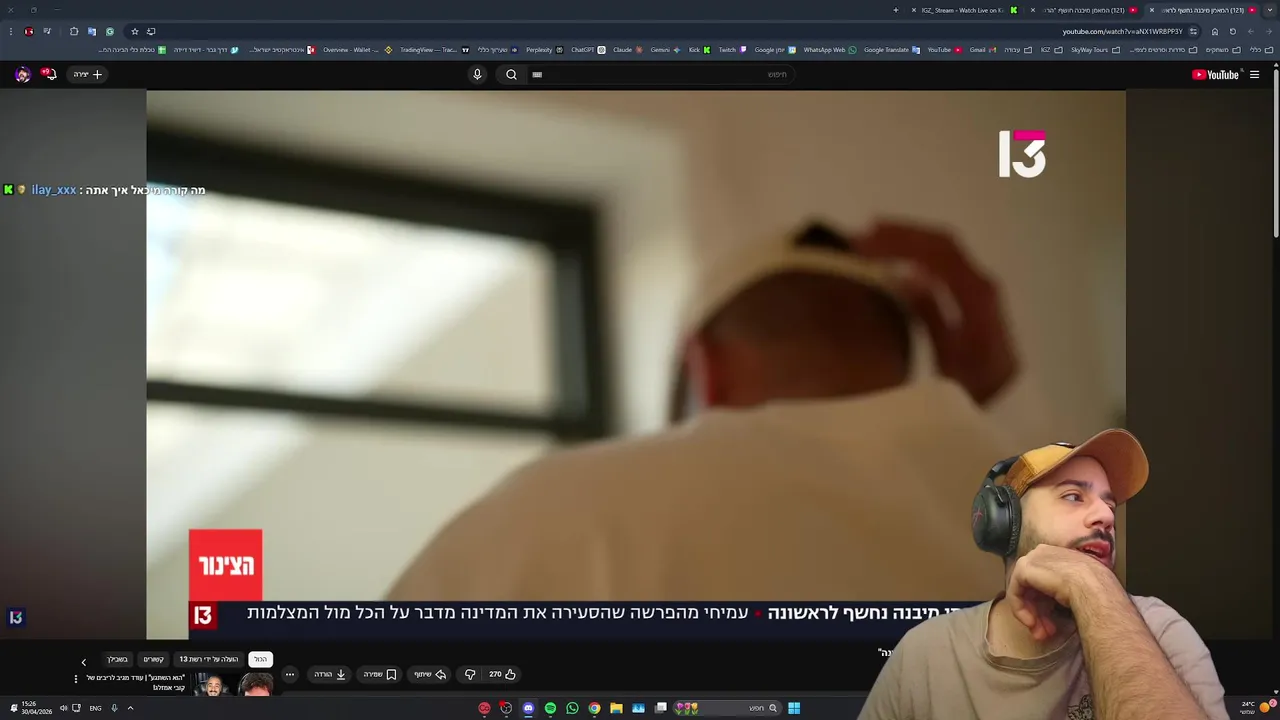This screenshot has width=1280, height=720.
Task: Click the Windows Start button
Action: (794, 708)
